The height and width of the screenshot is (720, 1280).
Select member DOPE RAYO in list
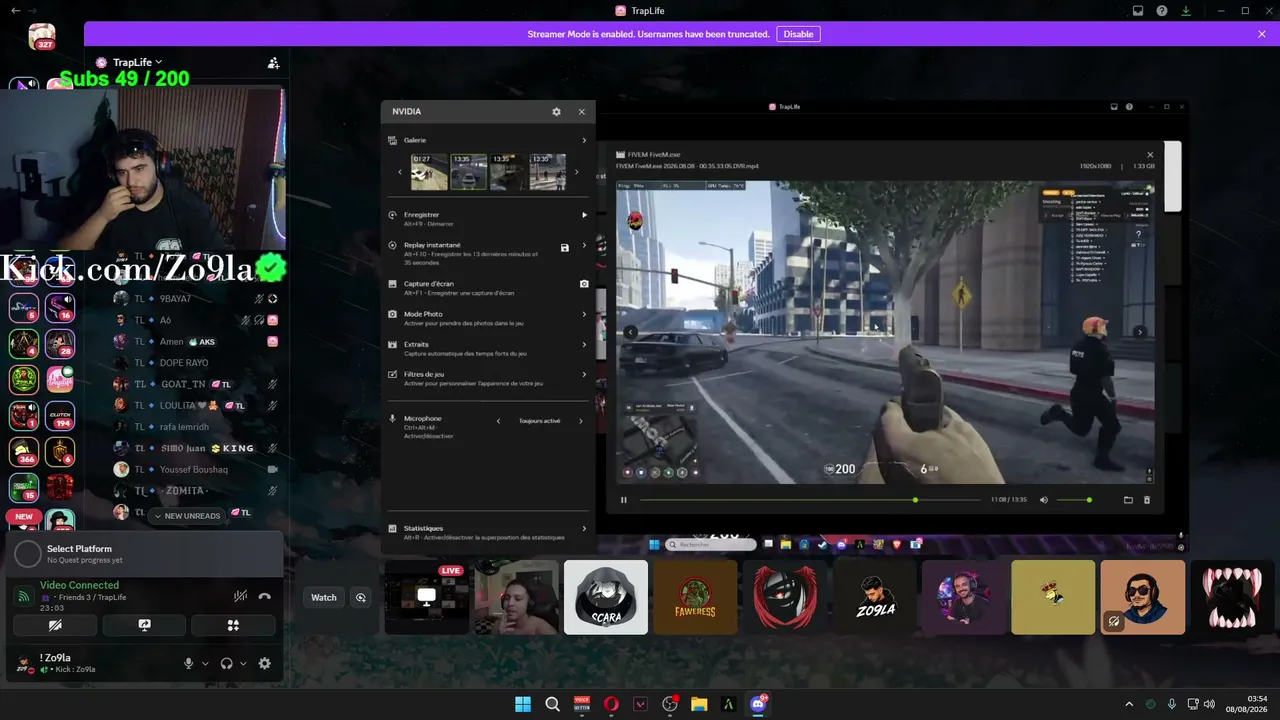195,363
